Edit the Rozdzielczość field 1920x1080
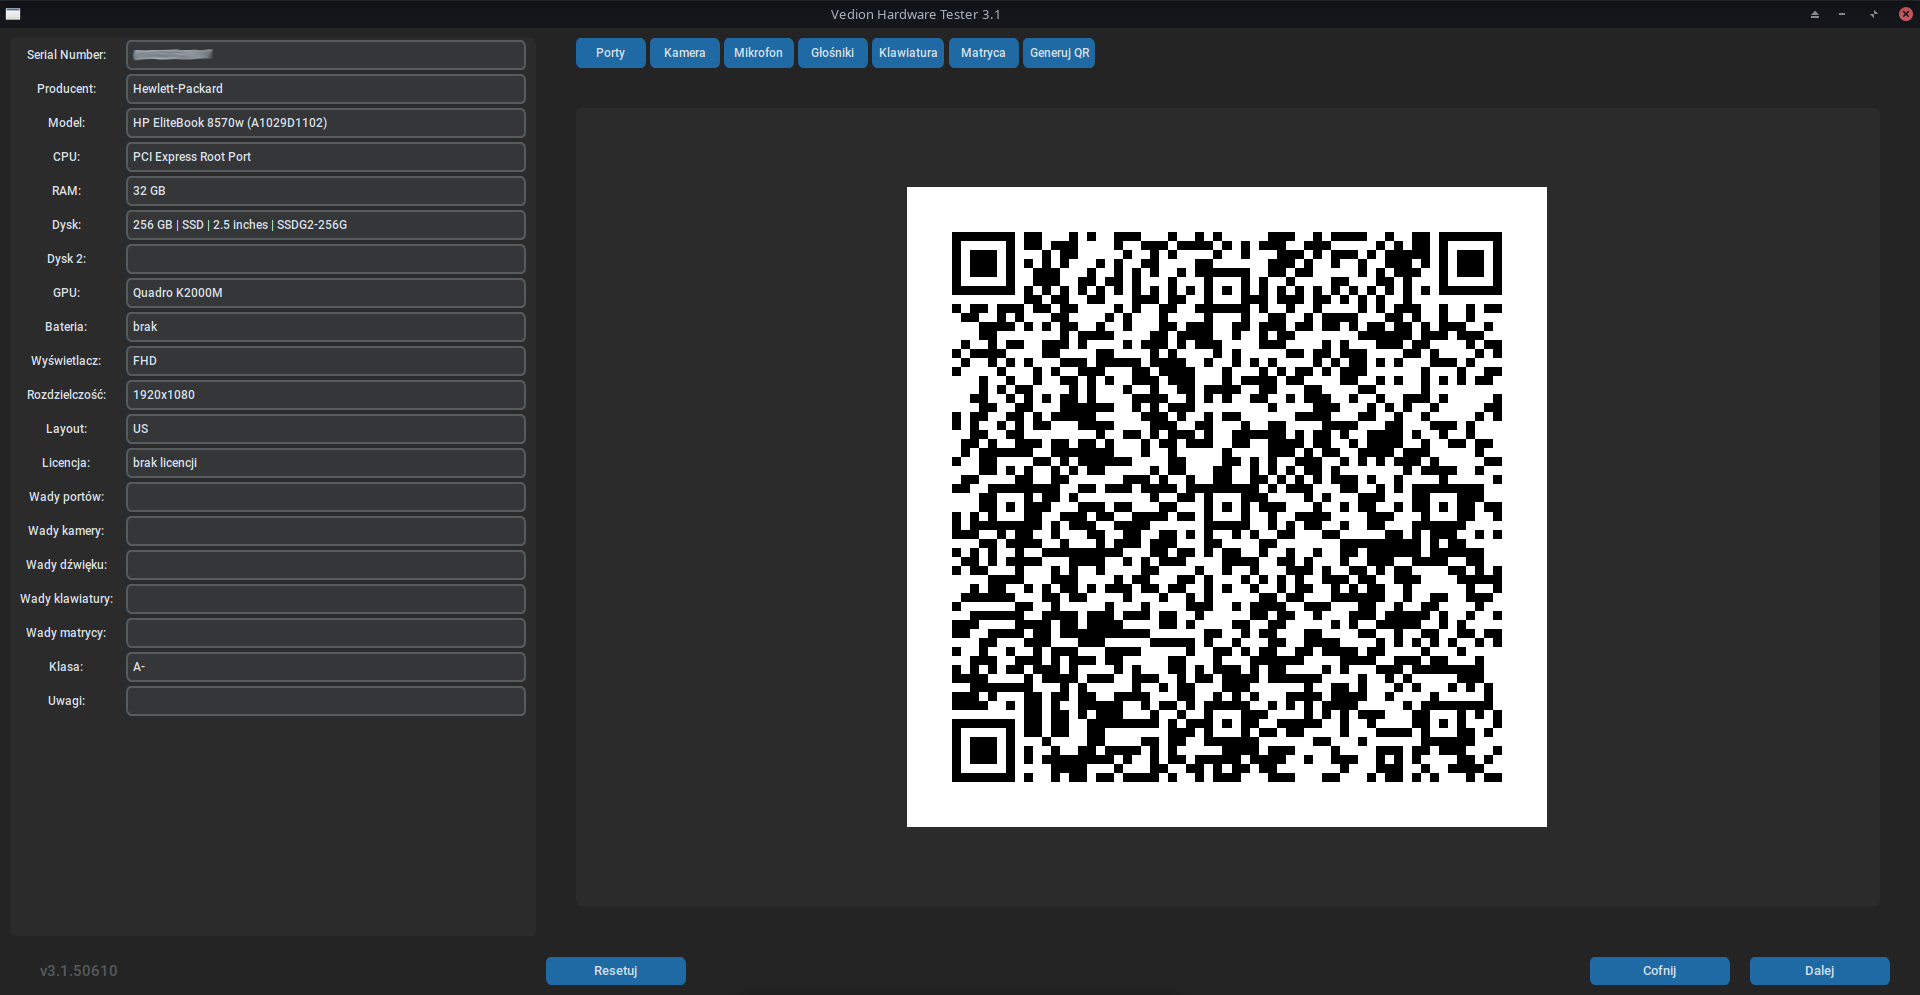The image size is (1920, 995). pyautogui.click(x=325, y=395)
